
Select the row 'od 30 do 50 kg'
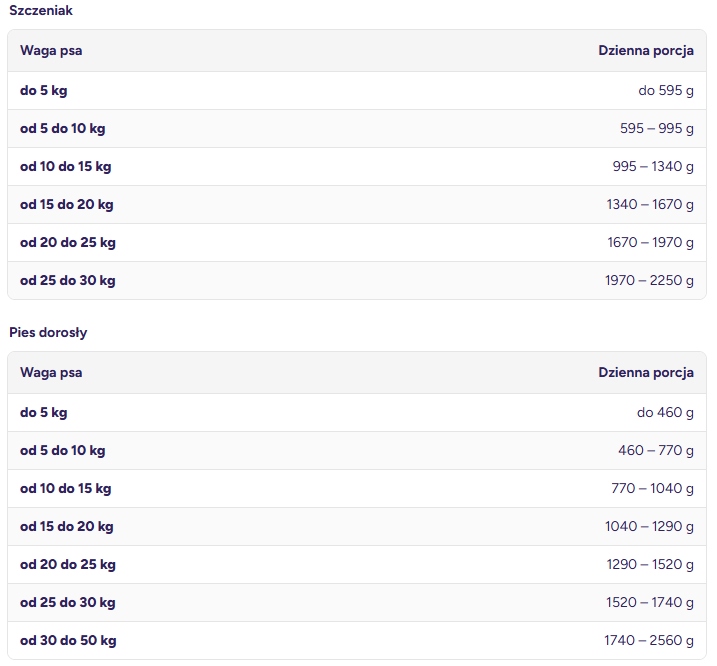pos(357,640)
